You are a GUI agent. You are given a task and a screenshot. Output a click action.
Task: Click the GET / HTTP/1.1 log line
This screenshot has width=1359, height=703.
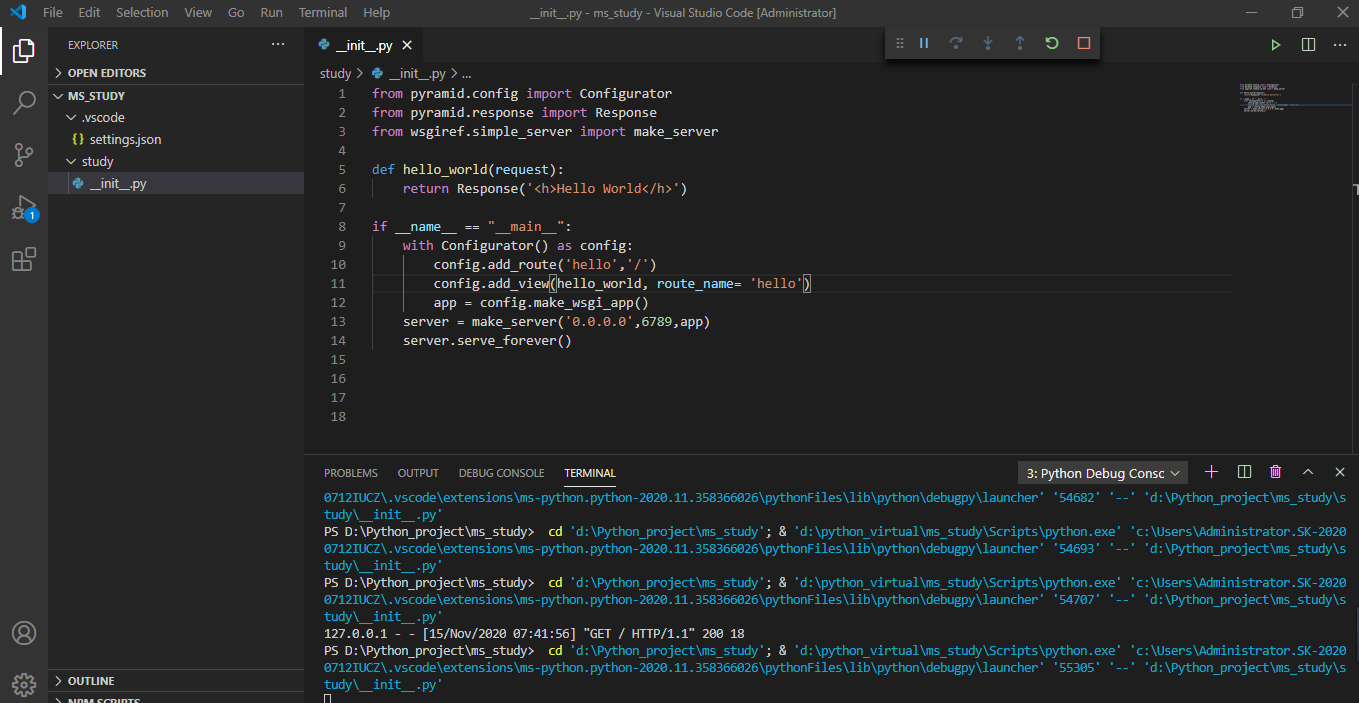tap(534, 633)
